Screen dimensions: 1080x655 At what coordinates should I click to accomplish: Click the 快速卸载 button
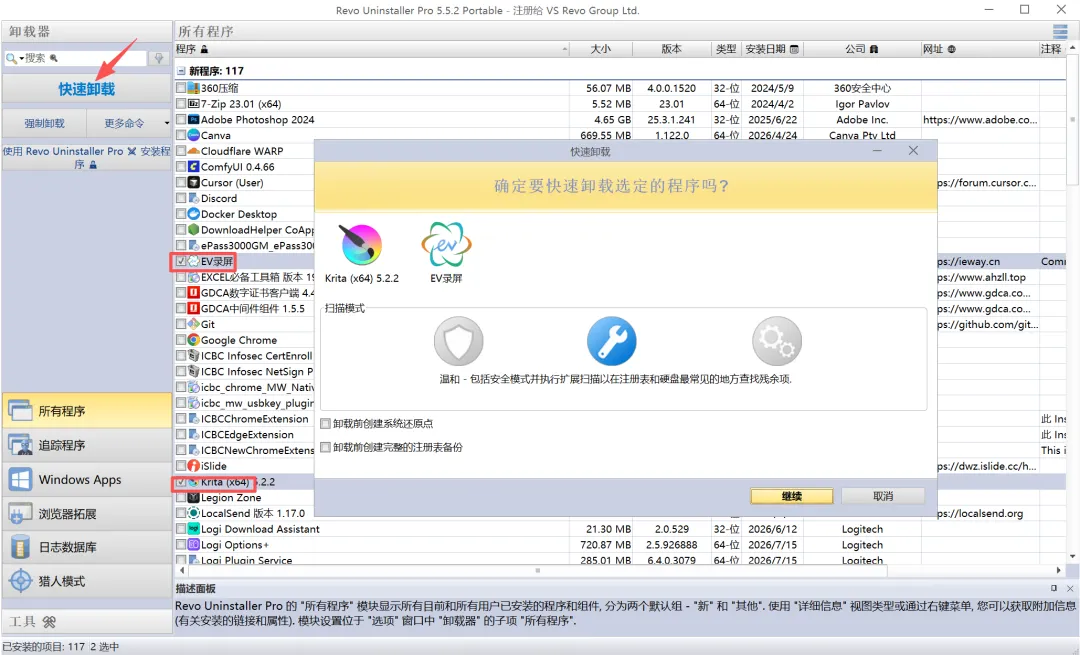click(x=87, y=89)
